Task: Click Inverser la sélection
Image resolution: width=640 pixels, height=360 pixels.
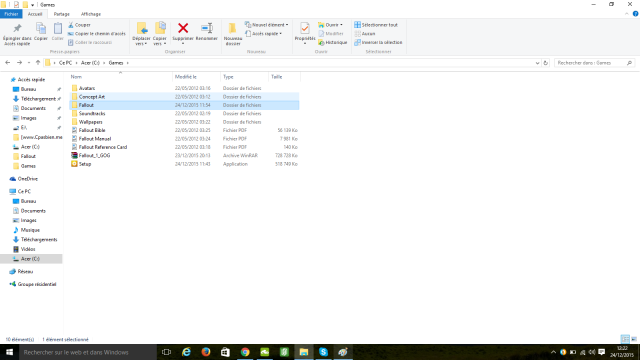Action: [378, 42]
